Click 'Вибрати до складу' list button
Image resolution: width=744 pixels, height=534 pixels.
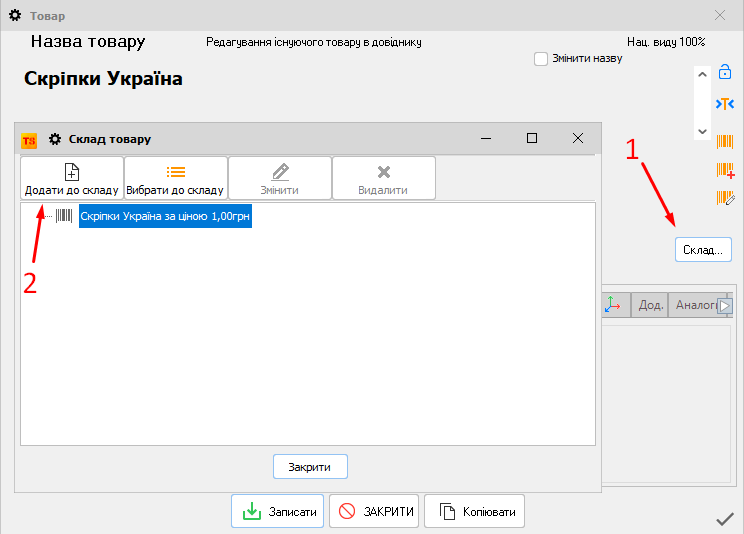pos(176,178)
